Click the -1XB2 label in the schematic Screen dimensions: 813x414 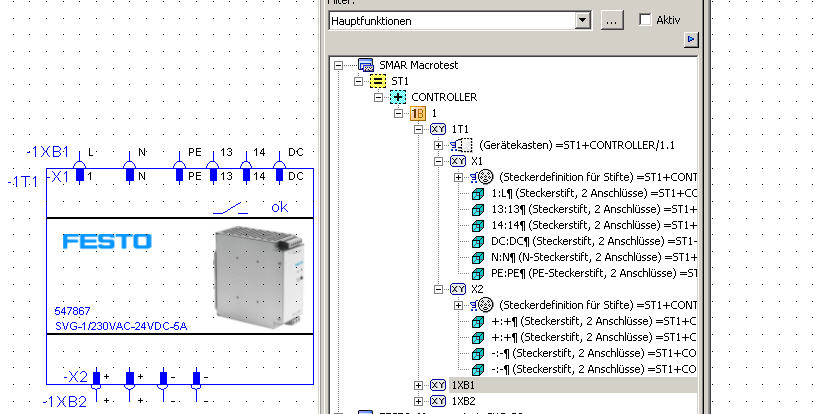pyautogui.click(x=64, y=401)
